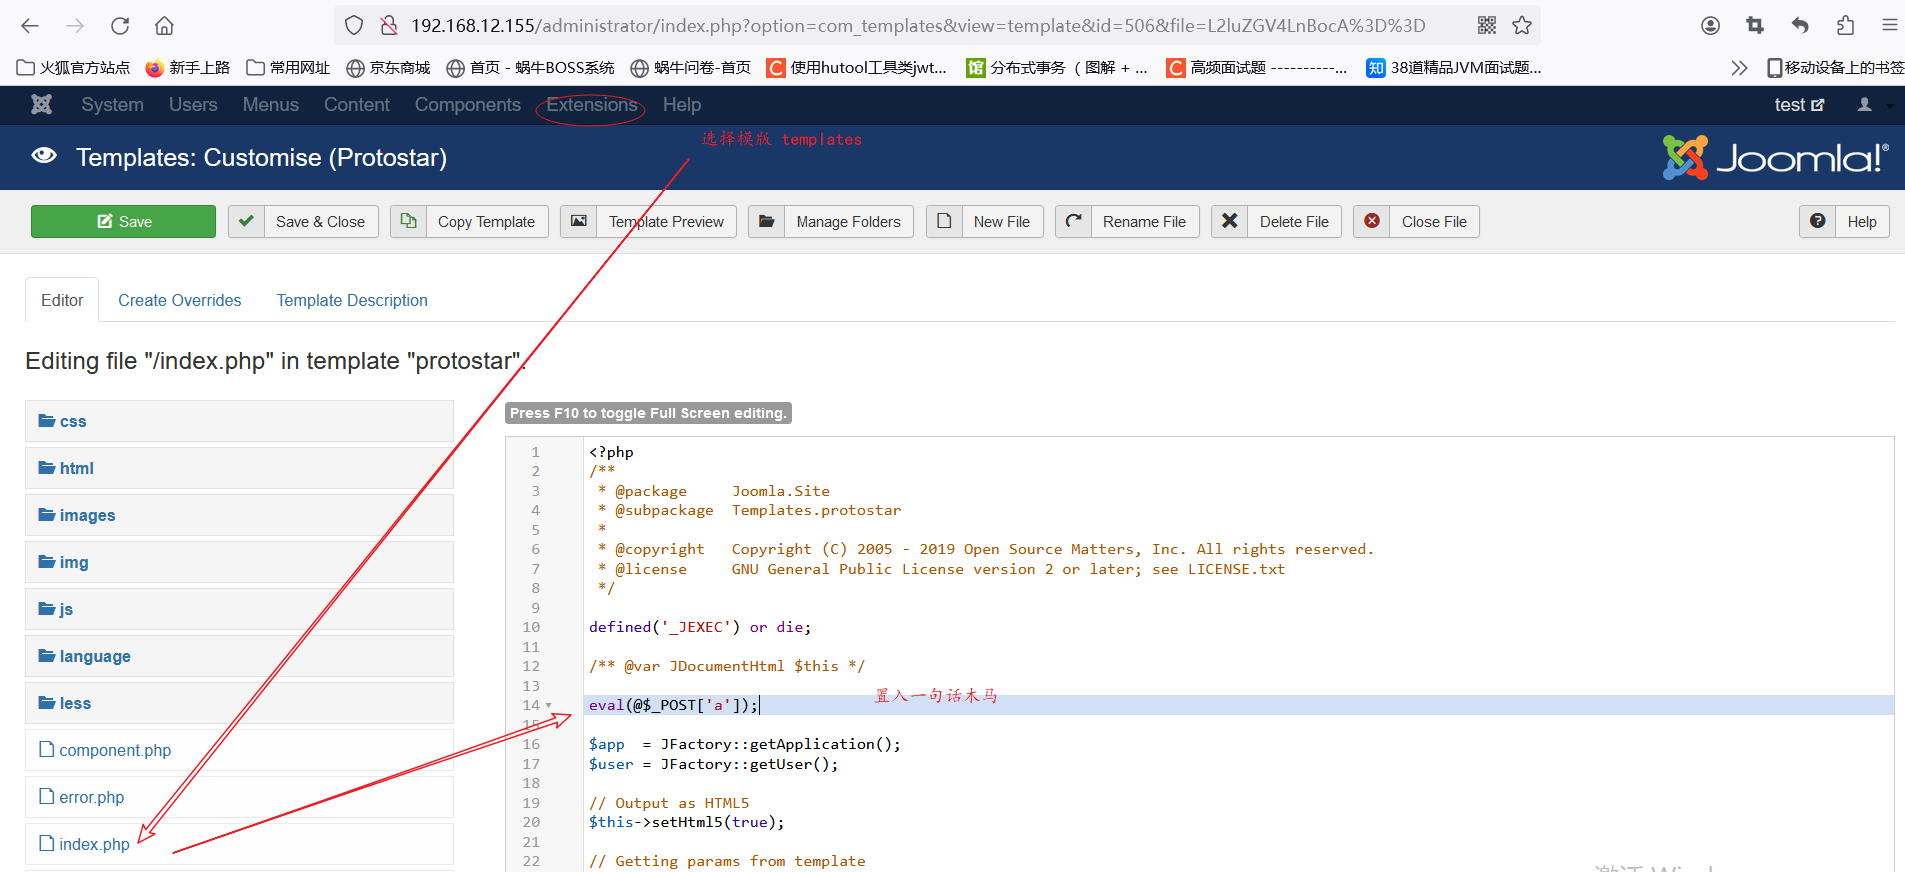Open 移动设备上的书签 folder
Screen dimensions: 1905x872
pos(1835,68)
